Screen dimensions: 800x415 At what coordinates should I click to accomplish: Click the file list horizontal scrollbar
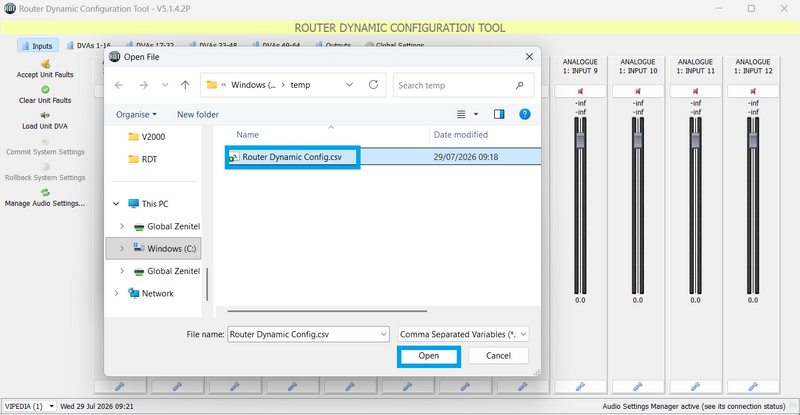(x=327, y=311)
